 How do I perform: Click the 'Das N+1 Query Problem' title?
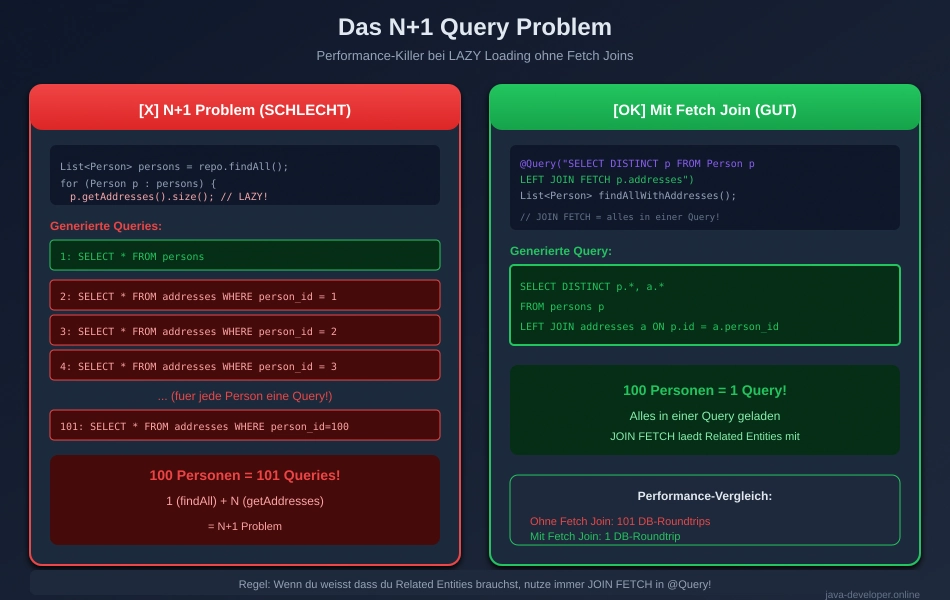click(474, 27)
